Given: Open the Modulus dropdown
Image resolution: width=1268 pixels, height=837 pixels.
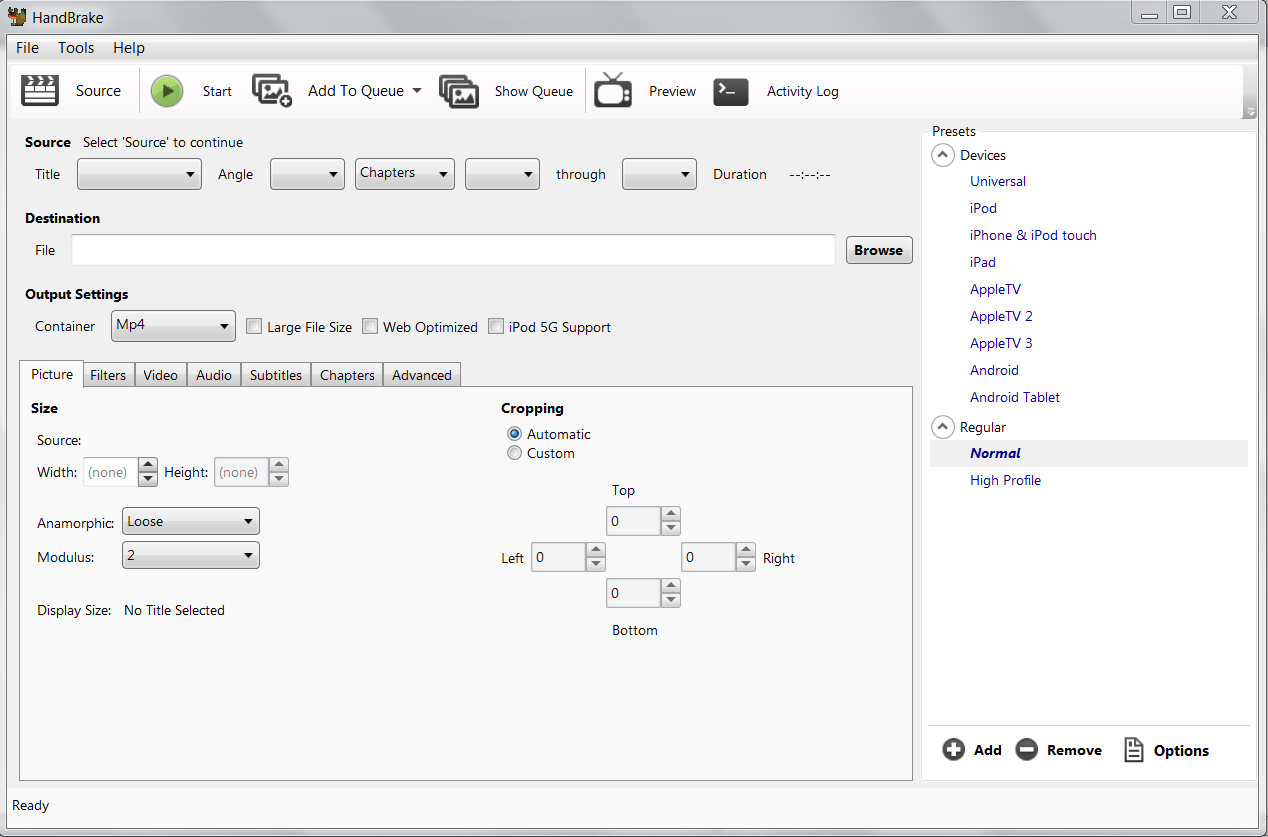Looking at the screenshot, I should coord(190,555).
